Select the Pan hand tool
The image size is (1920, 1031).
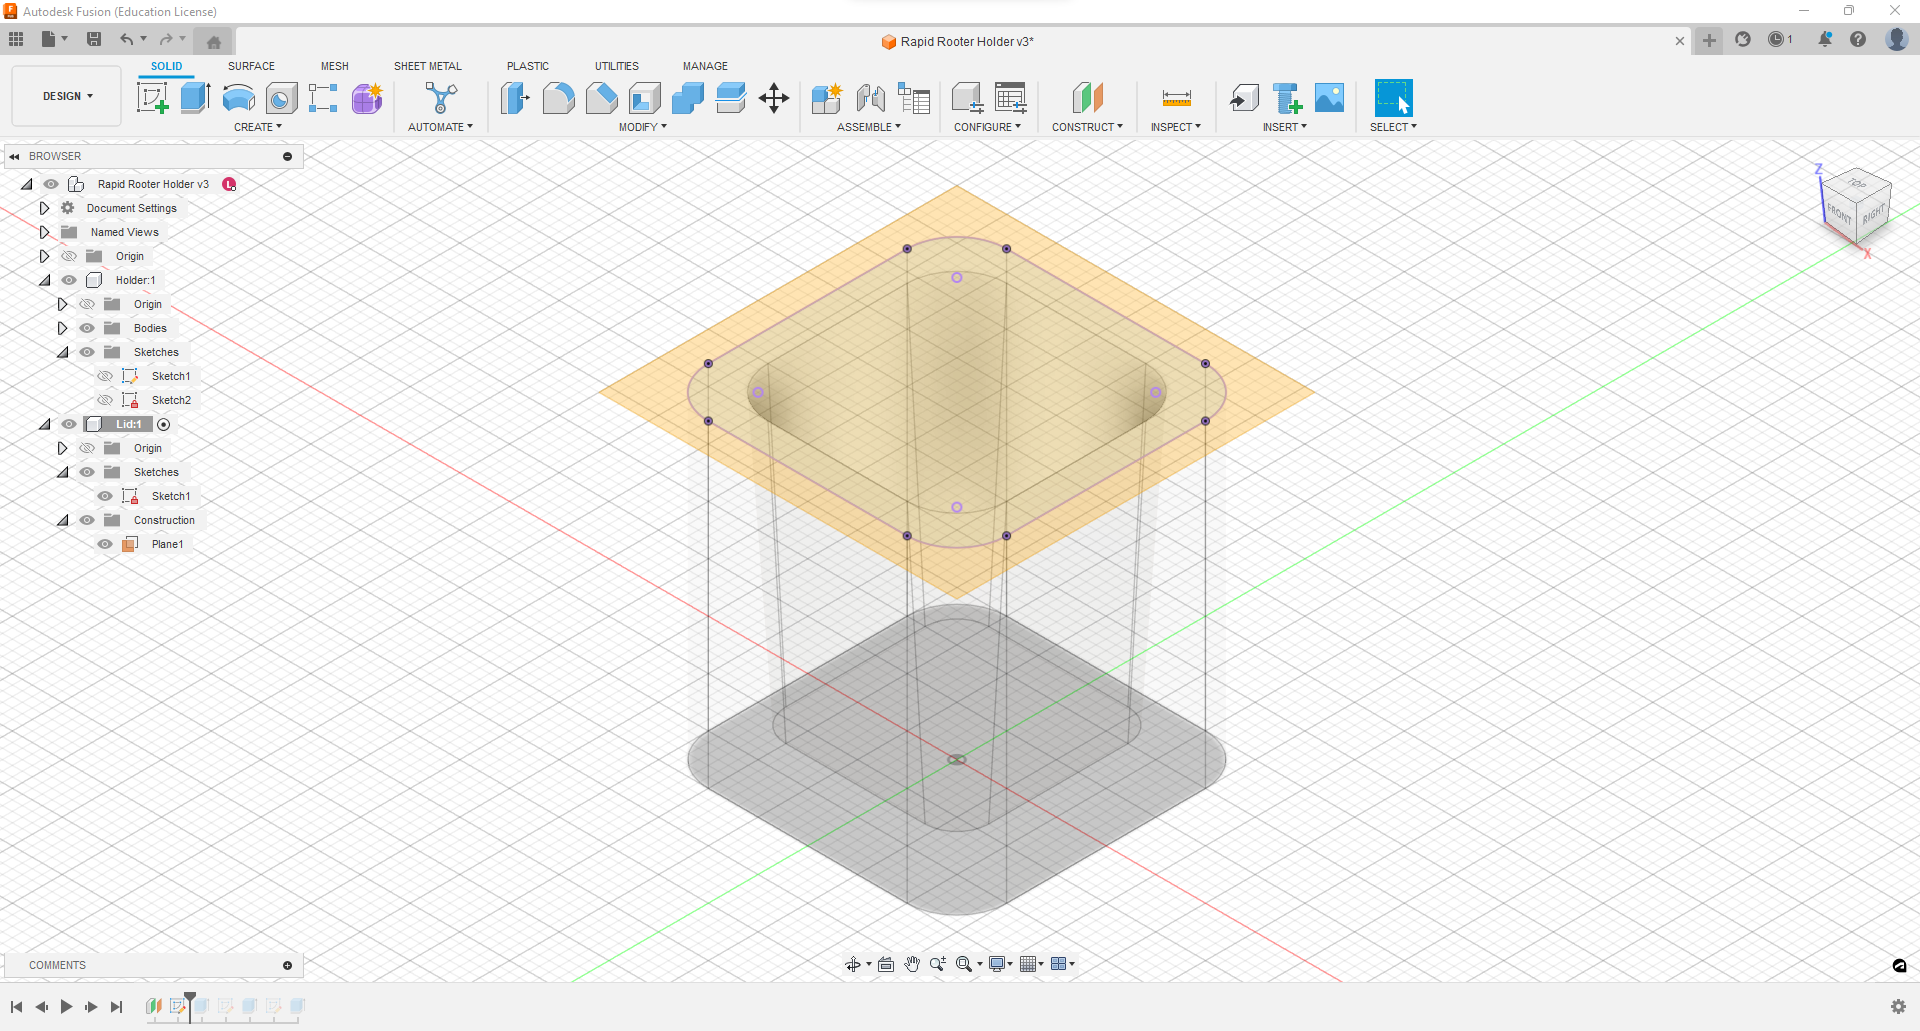[912, 964]
